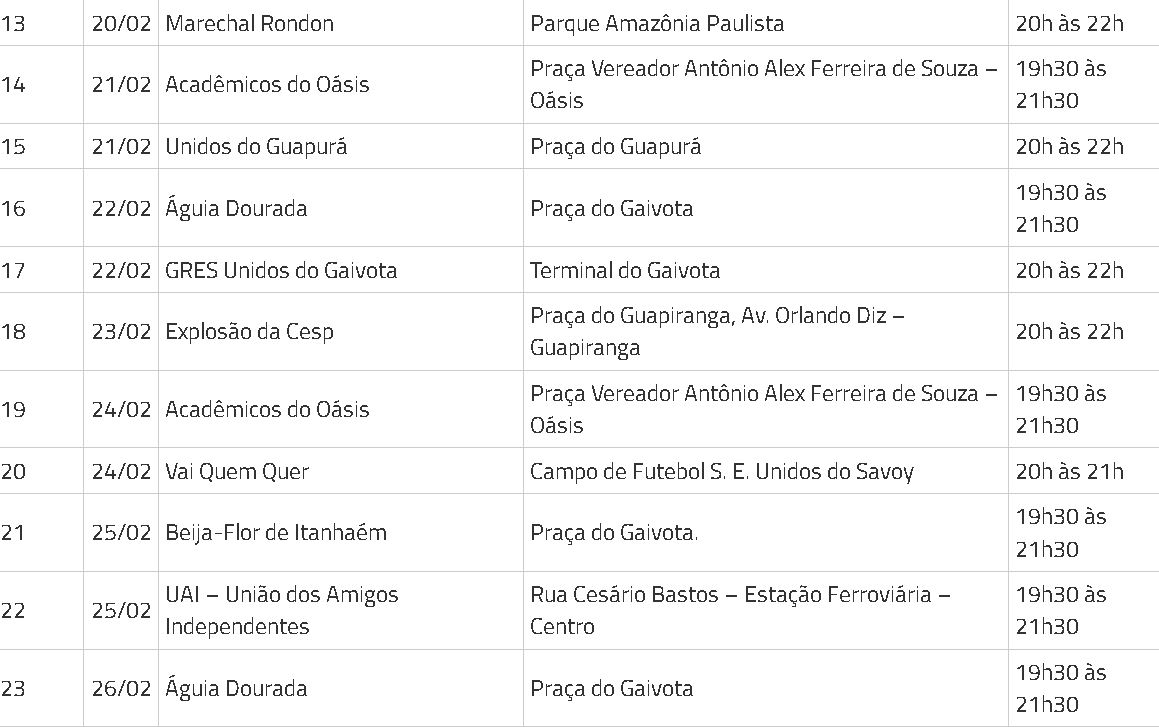Click row number 19 cell
Image resolution: width=1159 pixels, height=727 pixels.
(41, 409)
